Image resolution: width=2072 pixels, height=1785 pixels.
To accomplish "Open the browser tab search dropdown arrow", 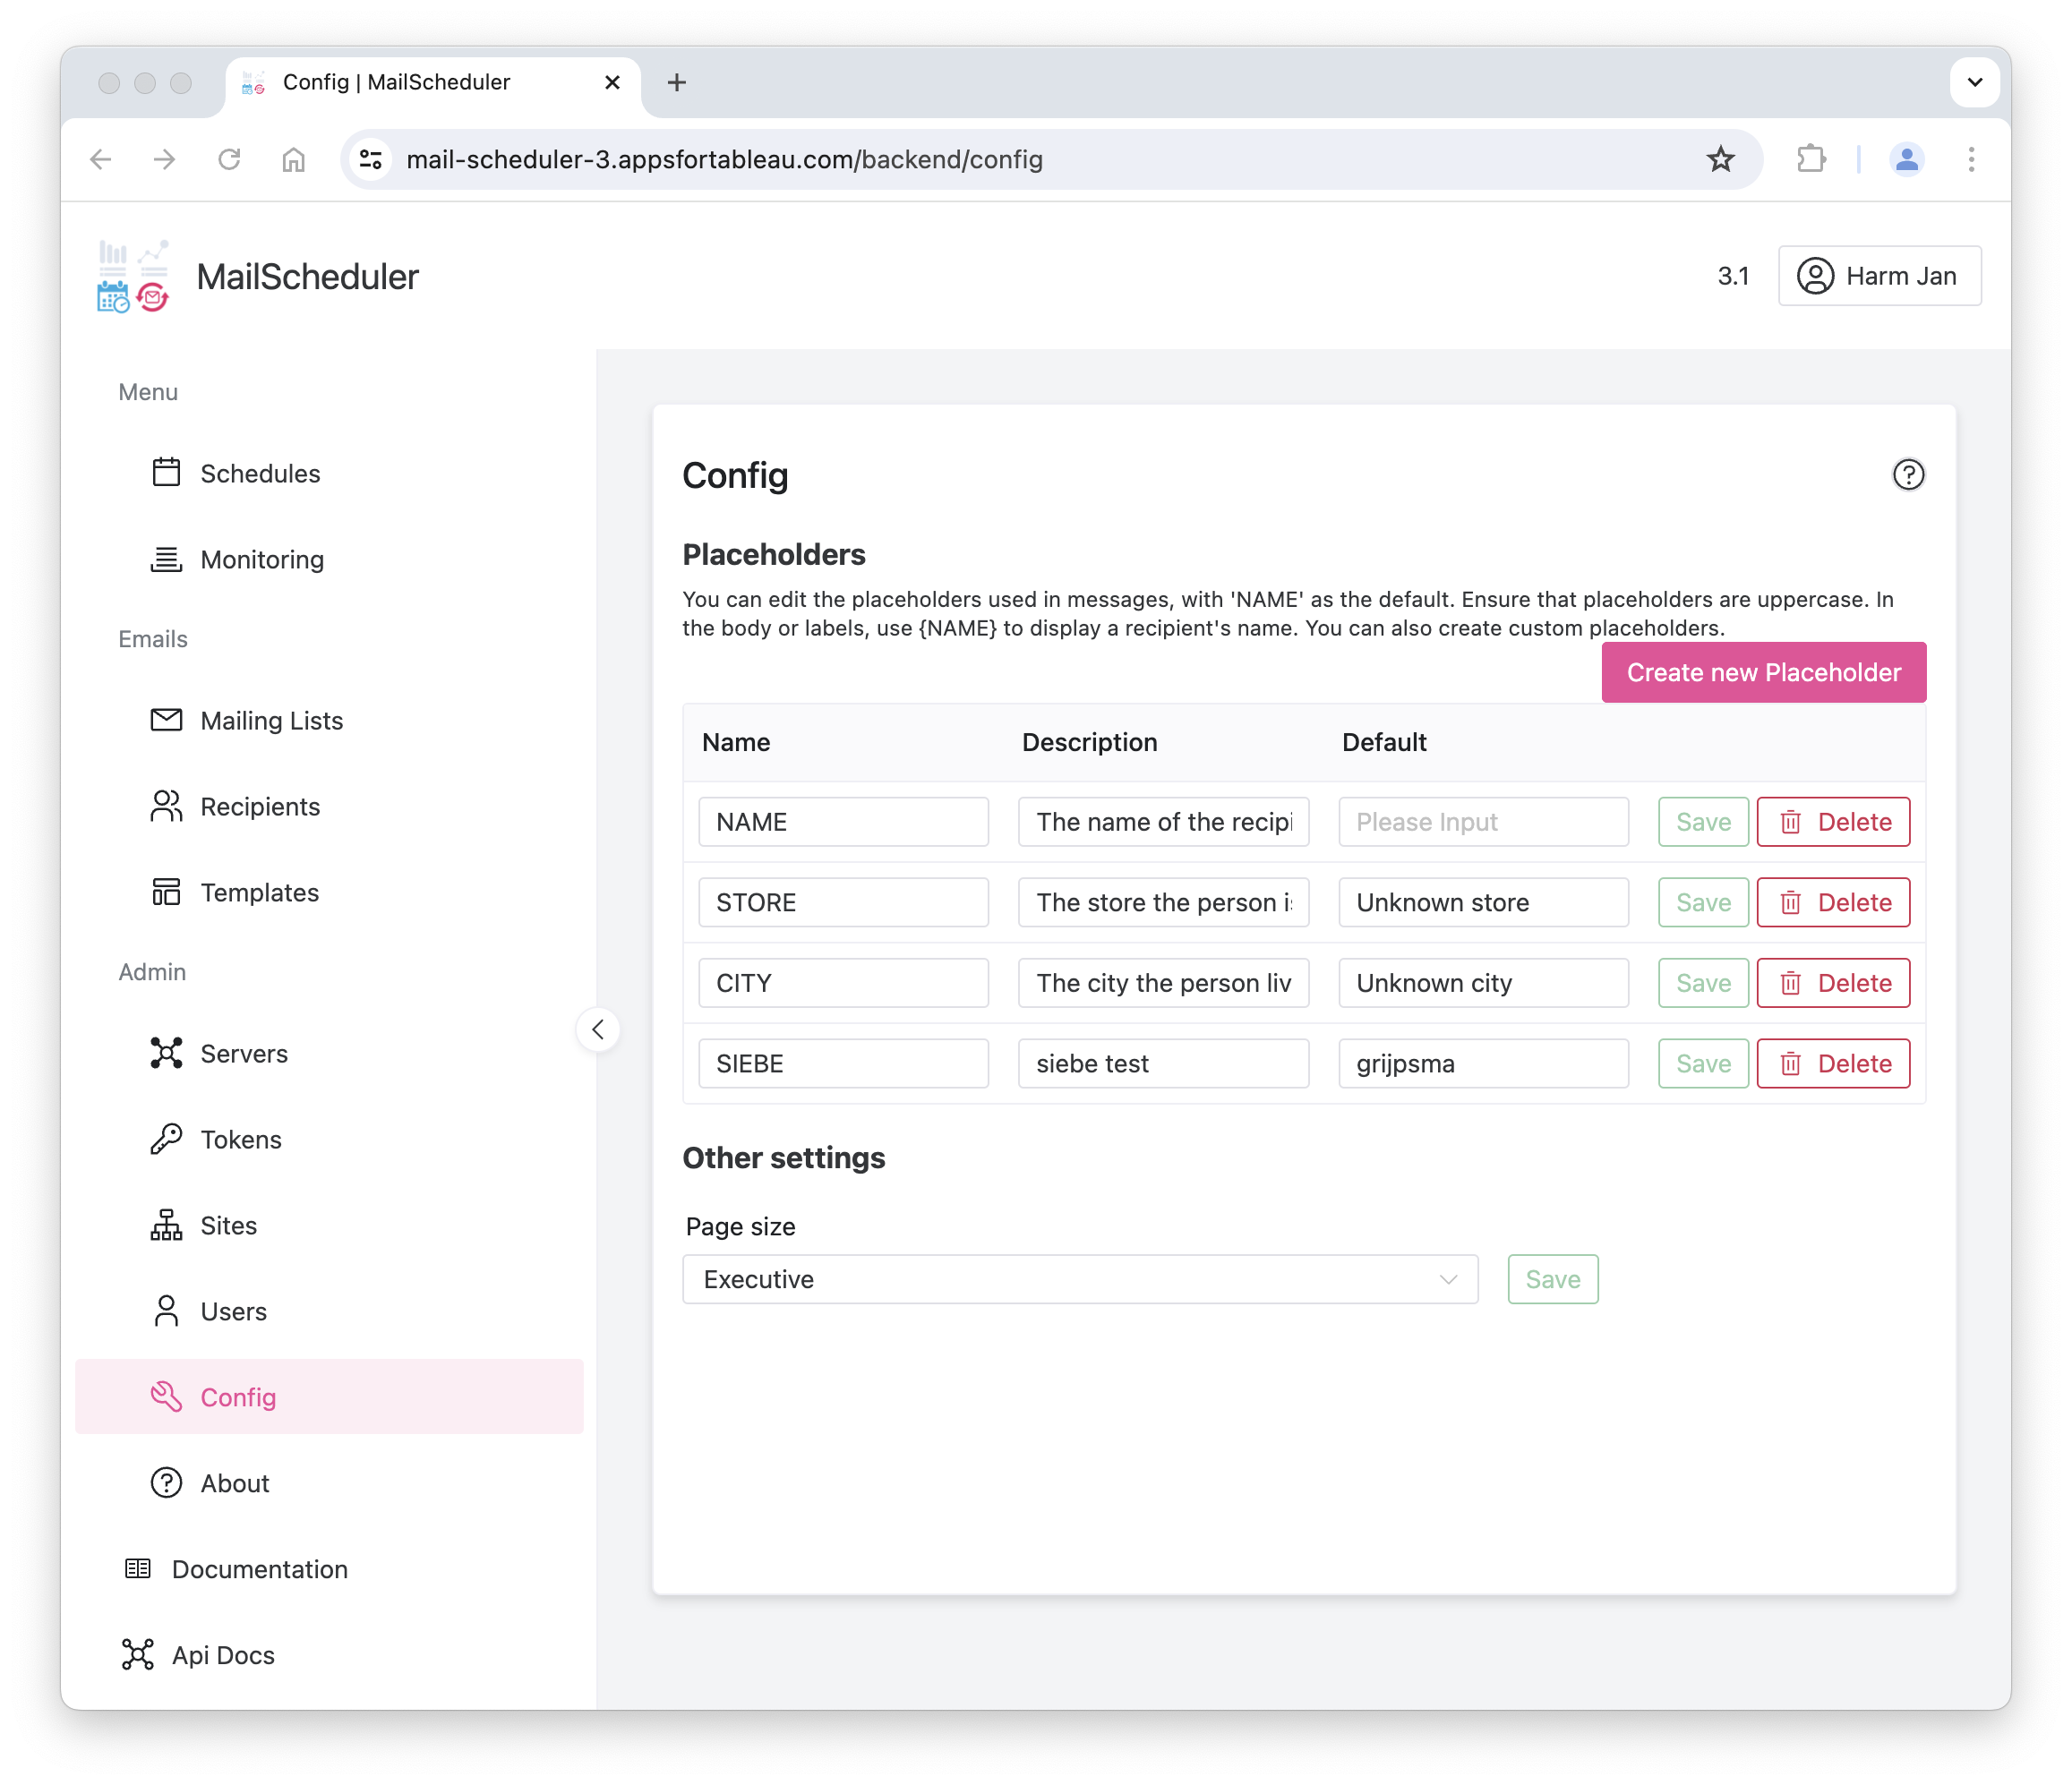I will 1974,82.
